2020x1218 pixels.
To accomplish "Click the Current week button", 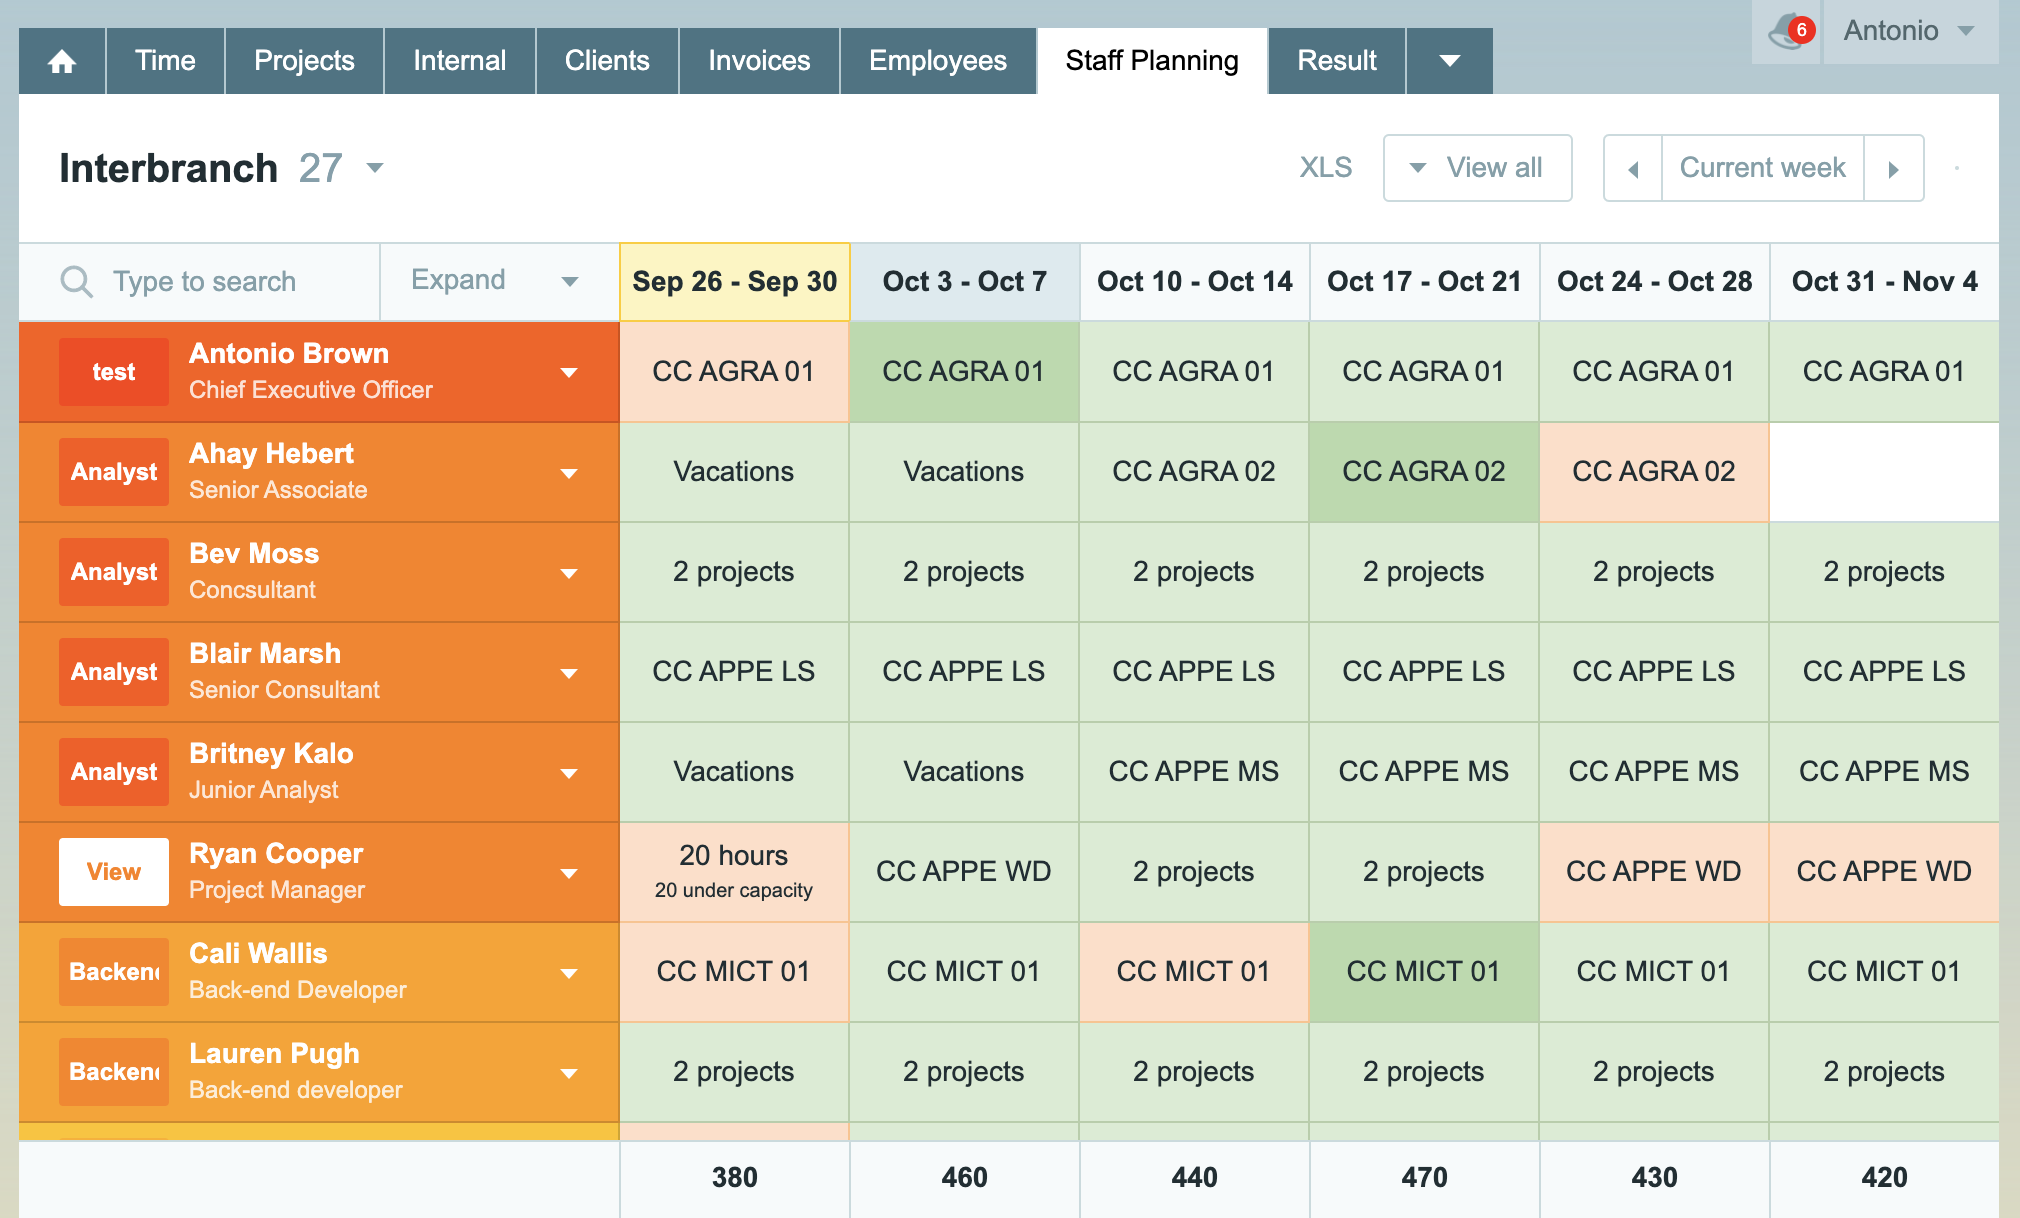I will click(1762, 168).
